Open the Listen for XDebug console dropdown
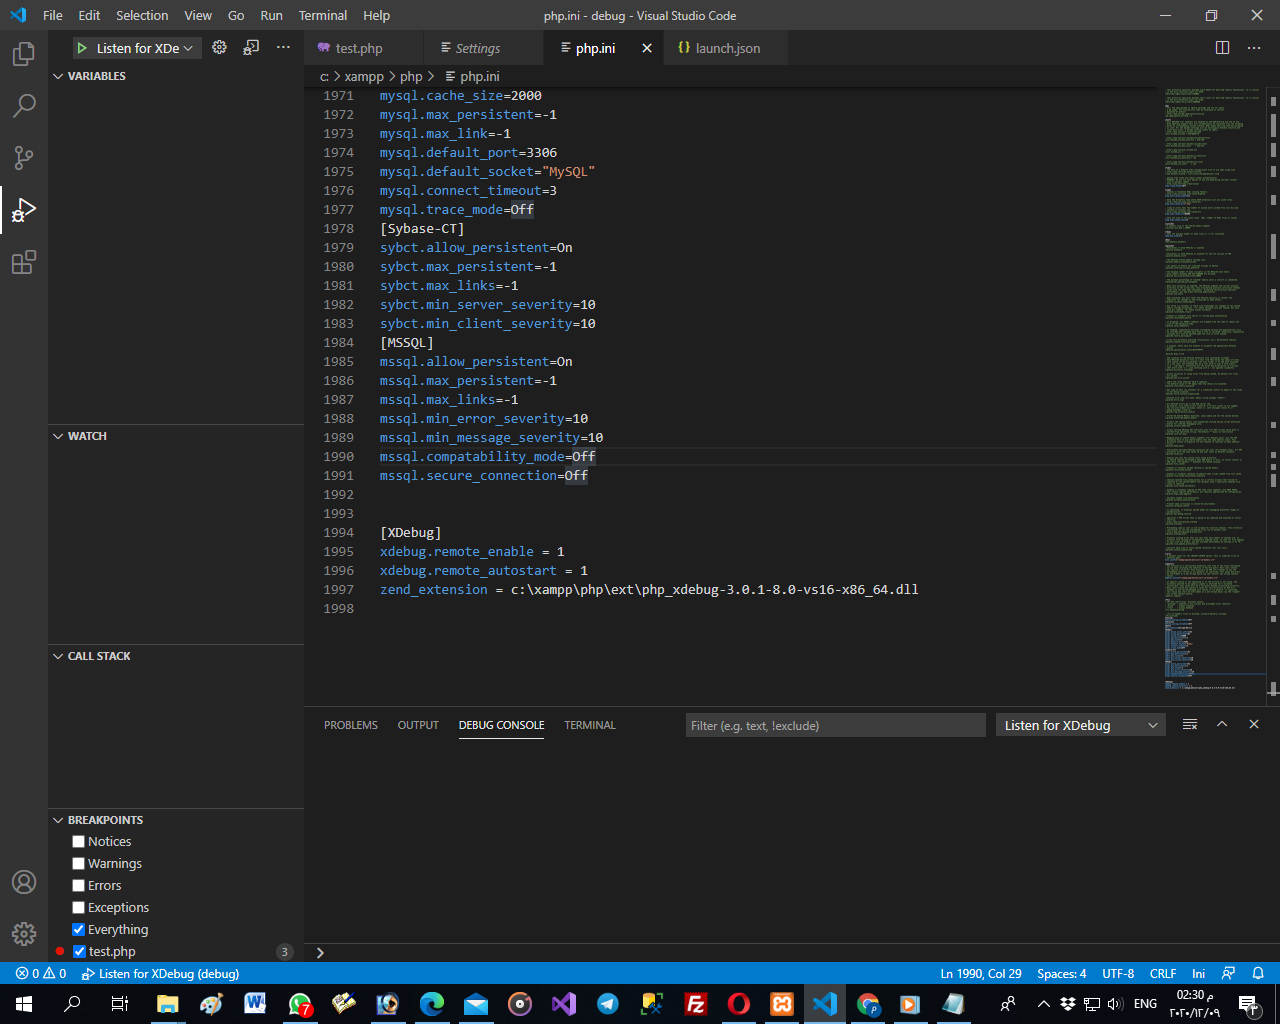1280x1024 pixels. pos(1081,725)
